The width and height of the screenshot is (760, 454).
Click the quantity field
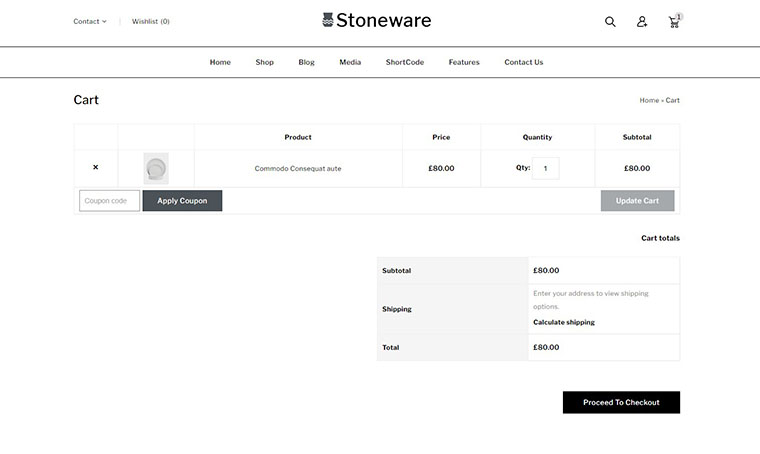tap(546, 168)
